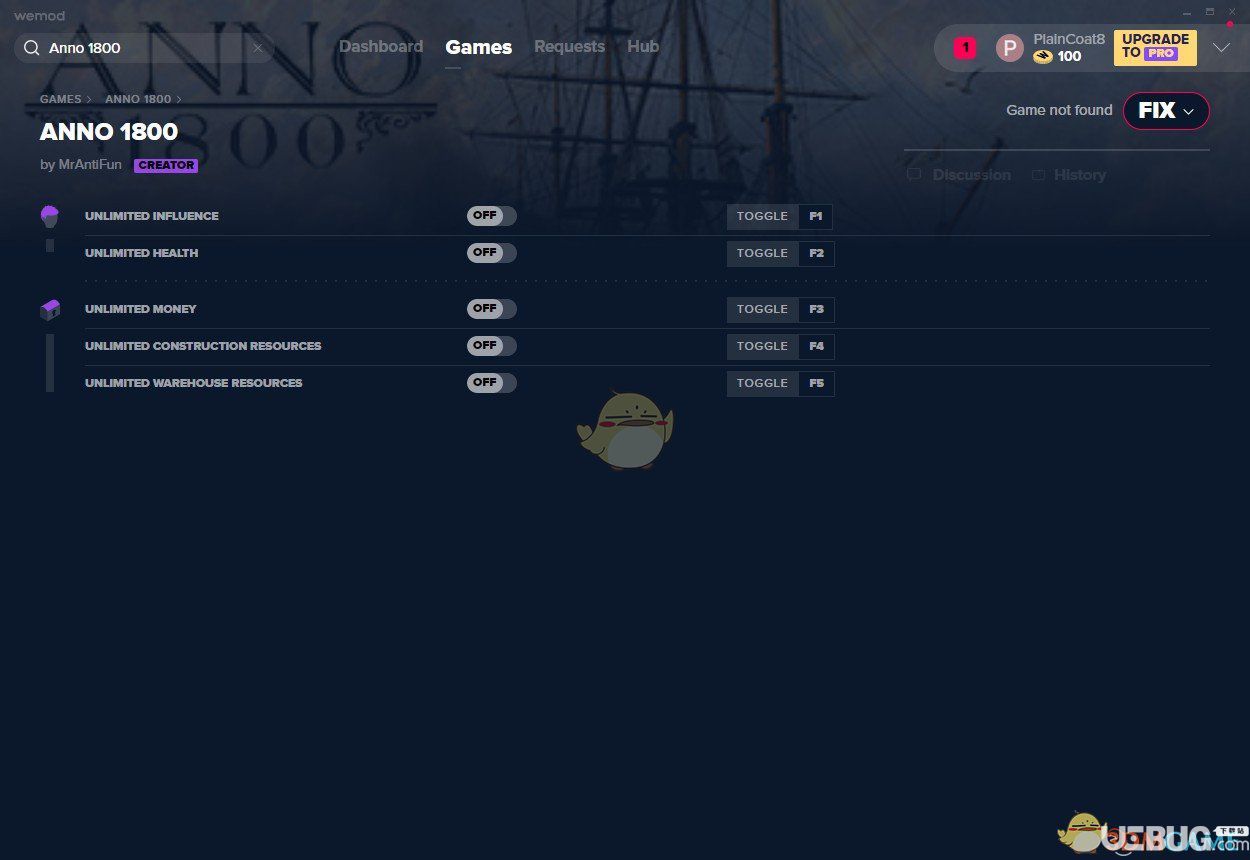Click the Game not found status text
Screen dimensions: 1250x860
point(1059,110)
